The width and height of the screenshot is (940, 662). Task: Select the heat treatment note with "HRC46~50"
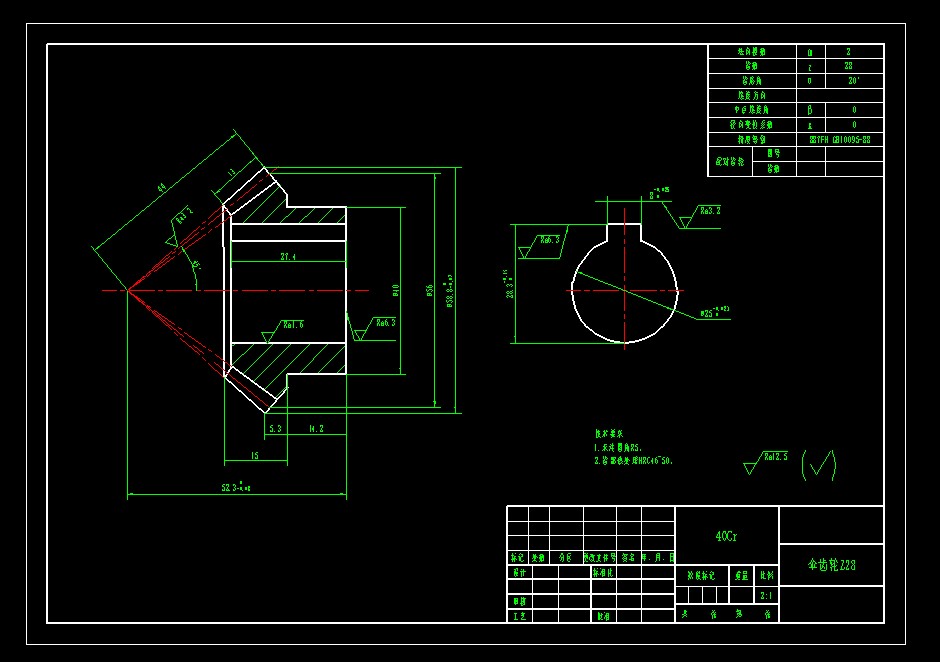(x=633, y=461)
